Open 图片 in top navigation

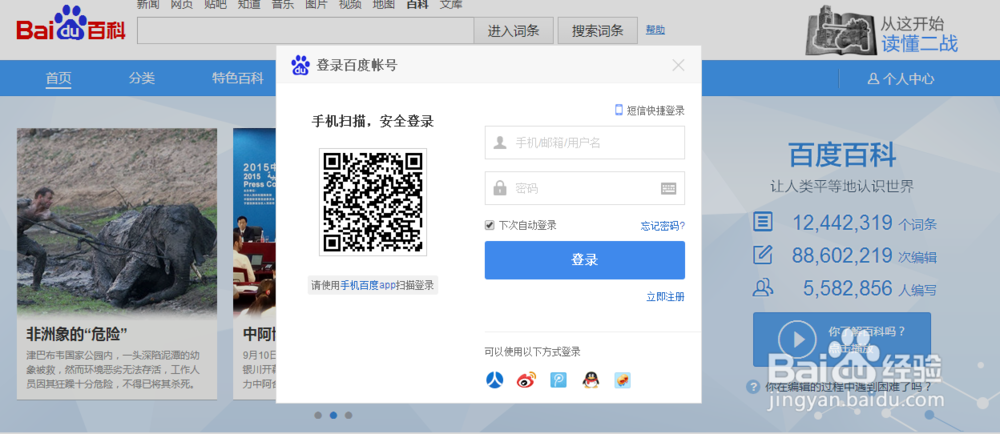tap(317, 4)
